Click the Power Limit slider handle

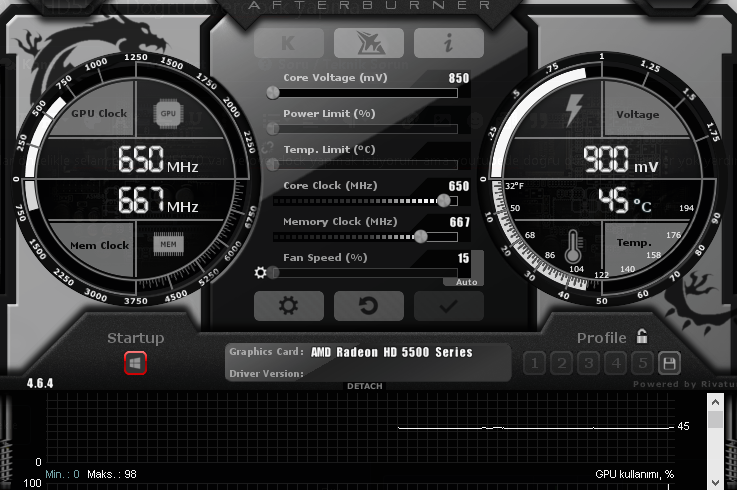273,129
